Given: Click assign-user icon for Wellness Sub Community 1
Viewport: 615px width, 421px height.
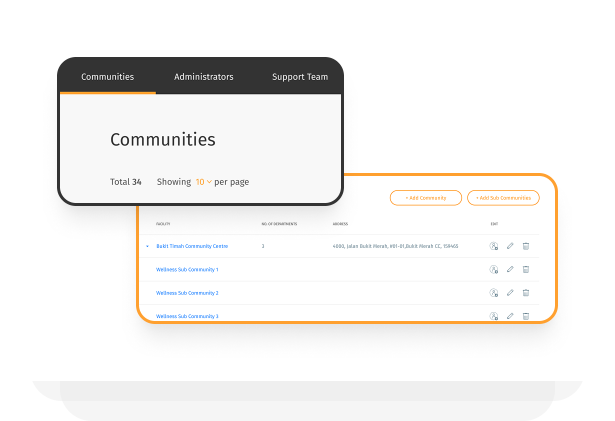Looking at the screenshot, I should coord(493,269).
